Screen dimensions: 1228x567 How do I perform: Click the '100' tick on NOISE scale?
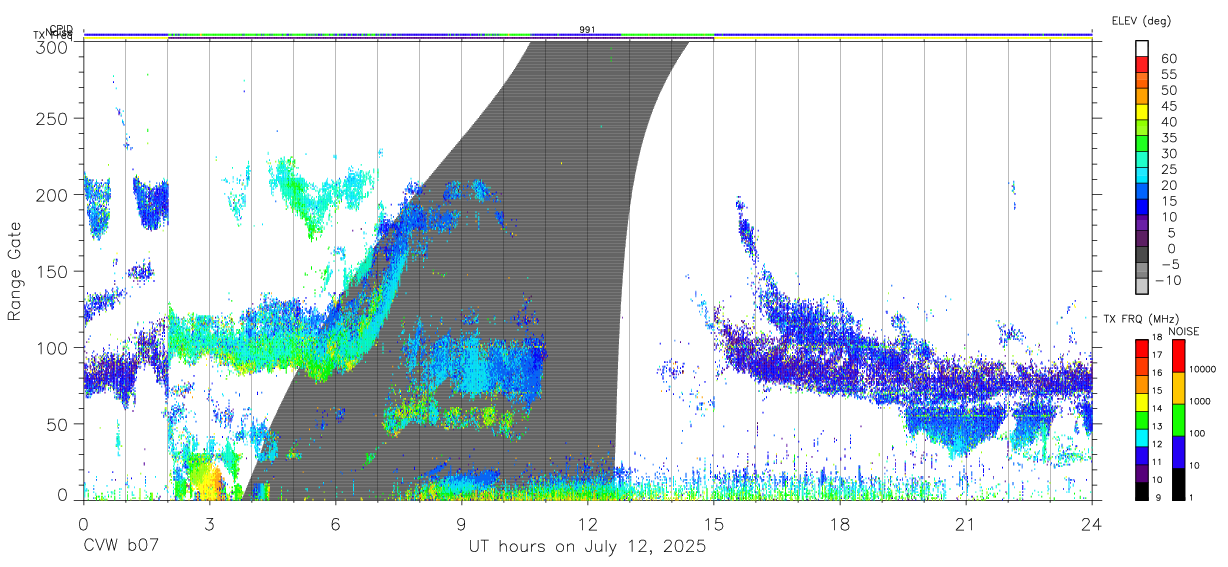(1197, 433)
